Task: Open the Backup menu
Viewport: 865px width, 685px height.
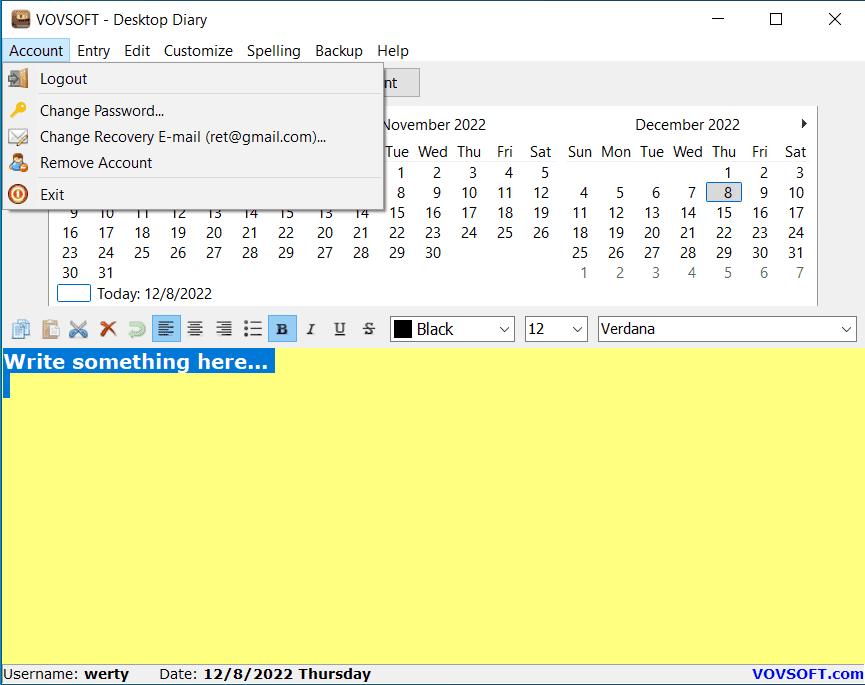Action: (x=339, y=51)
